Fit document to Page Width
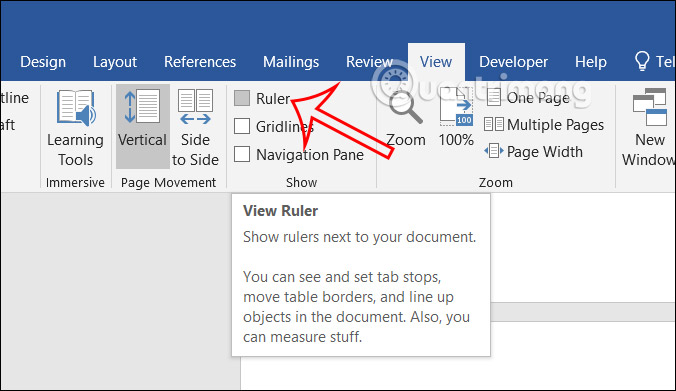676x391 pixels. click(533, 152)
